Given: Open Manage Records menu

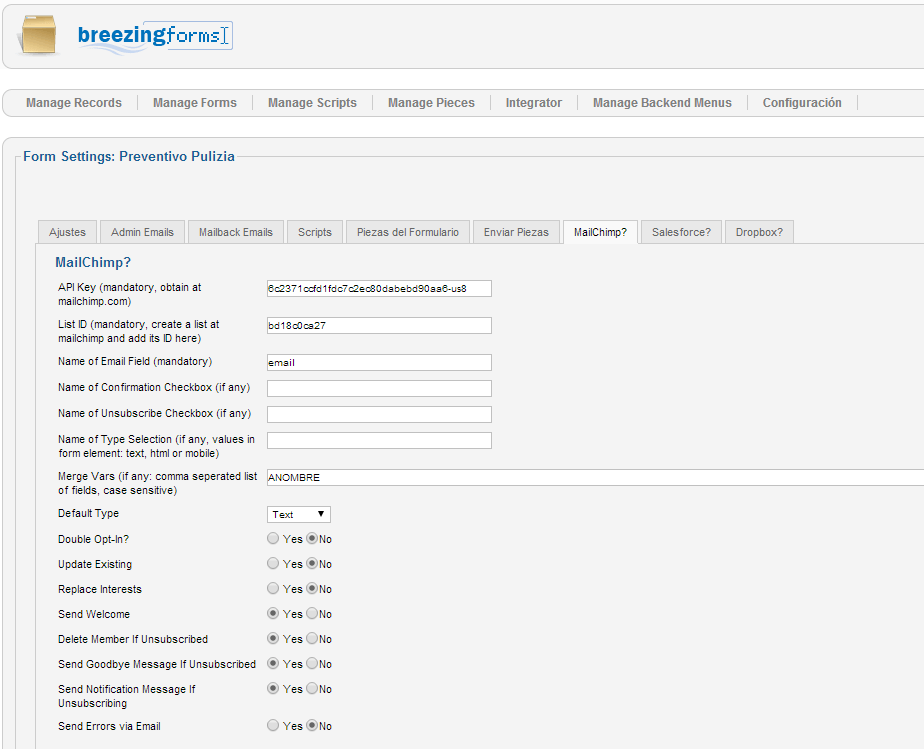Looking at the screenshot, I should pos(74,103).
